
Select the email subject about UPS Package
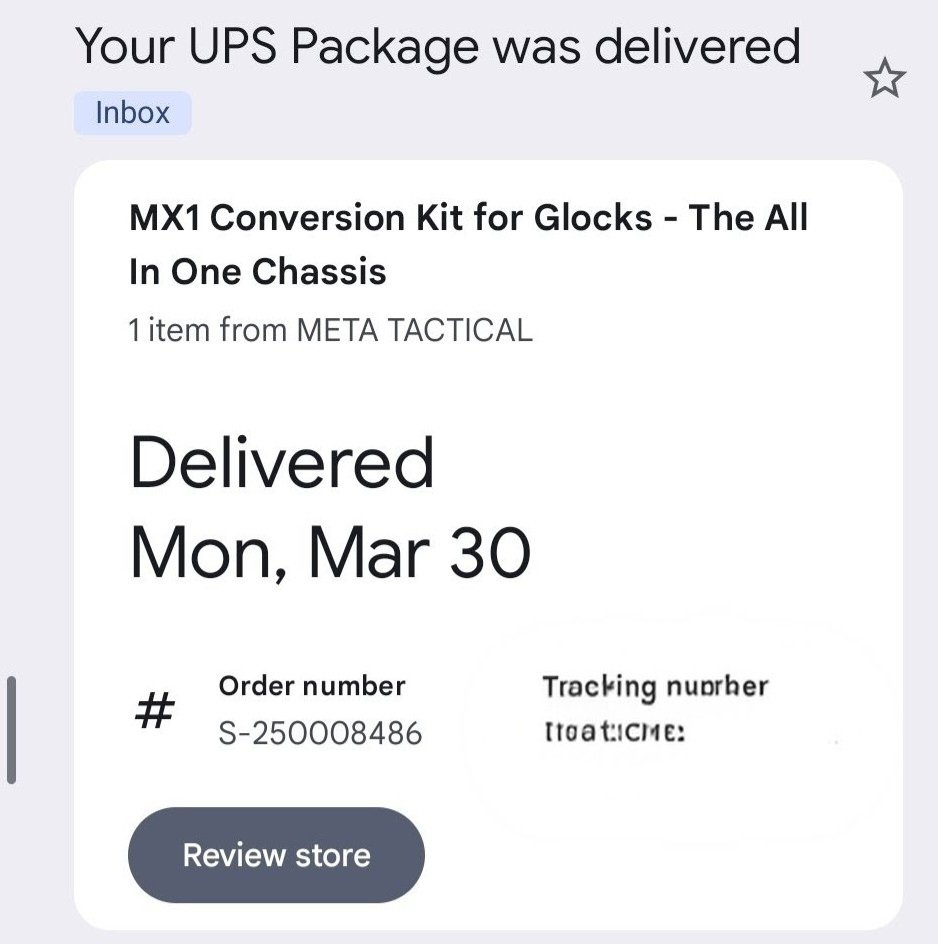(x=438, y=46)
